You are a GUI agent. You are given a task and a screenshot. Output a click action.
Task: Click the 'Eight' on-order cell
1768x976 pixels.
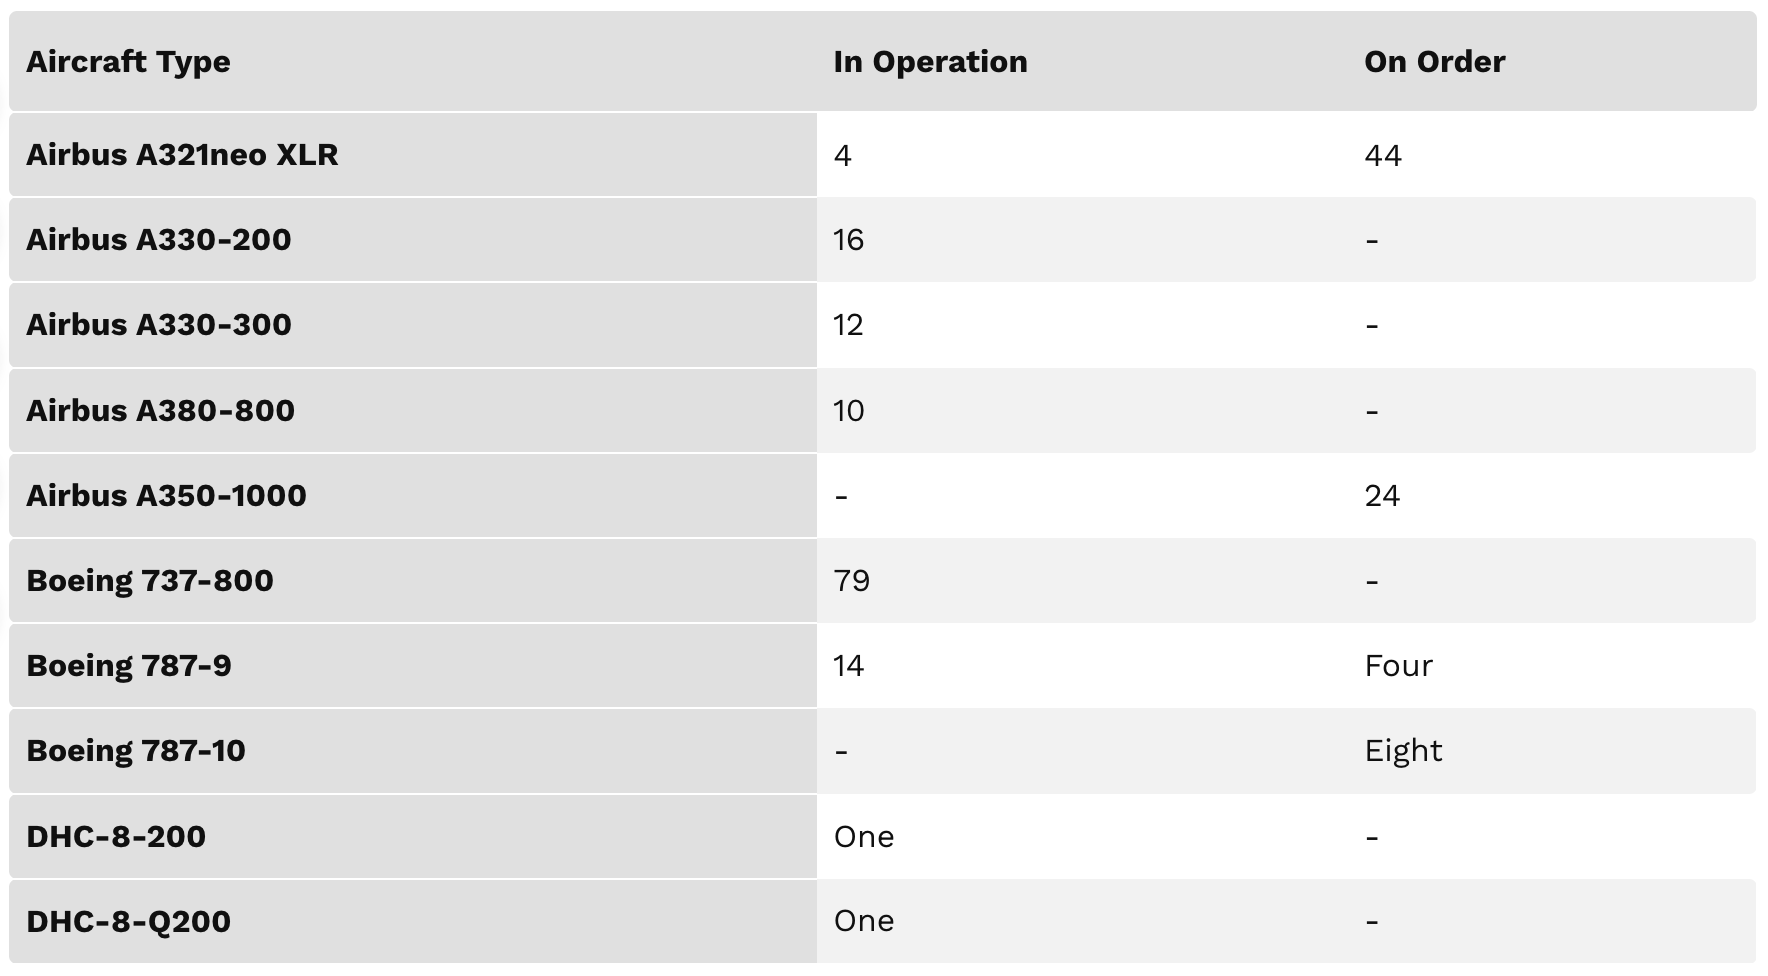pos(1402,751)
